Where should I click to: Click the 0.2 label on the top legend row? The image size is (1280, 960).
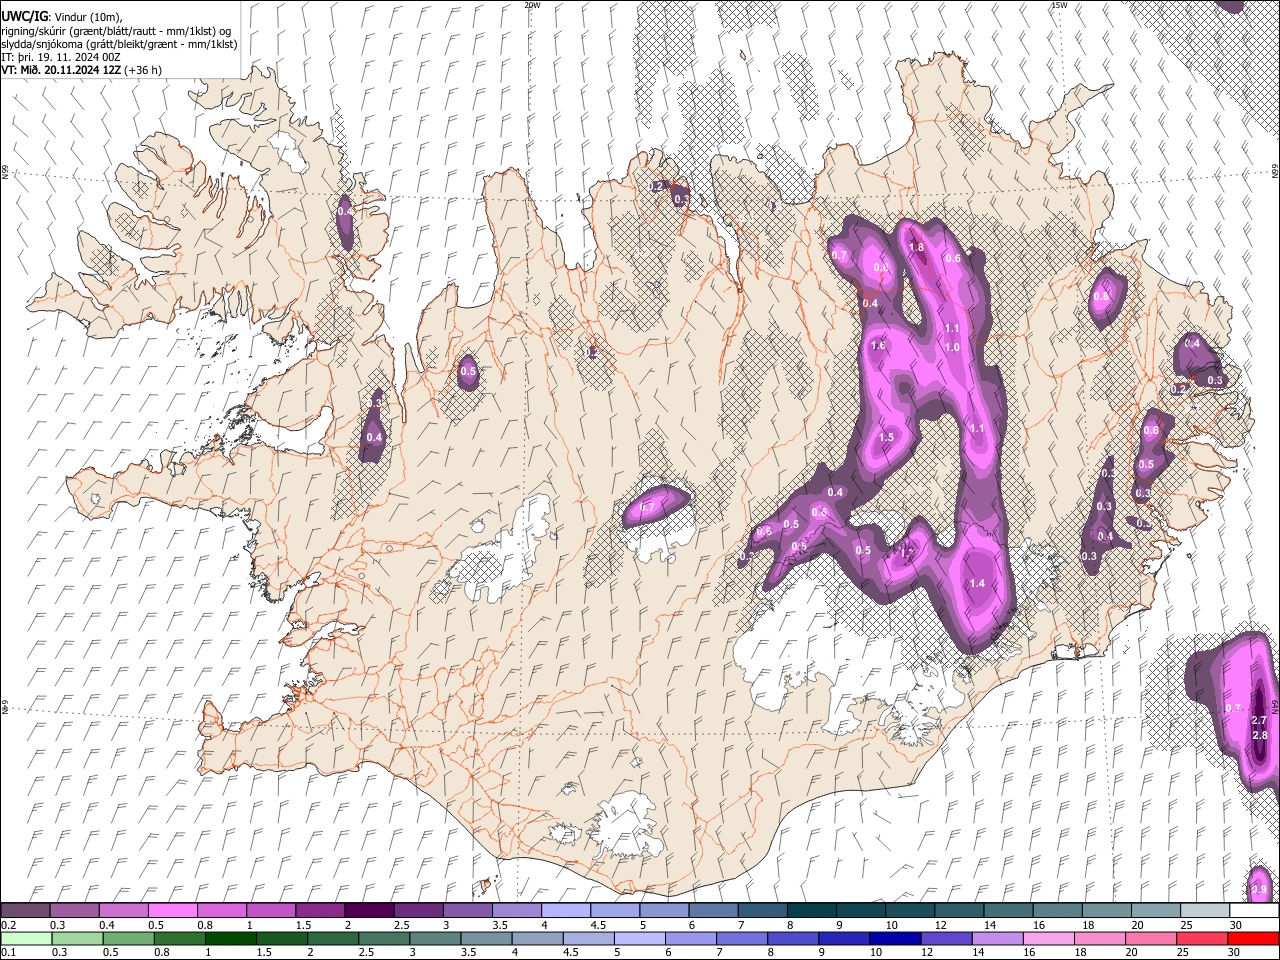(x=8, y=924)
